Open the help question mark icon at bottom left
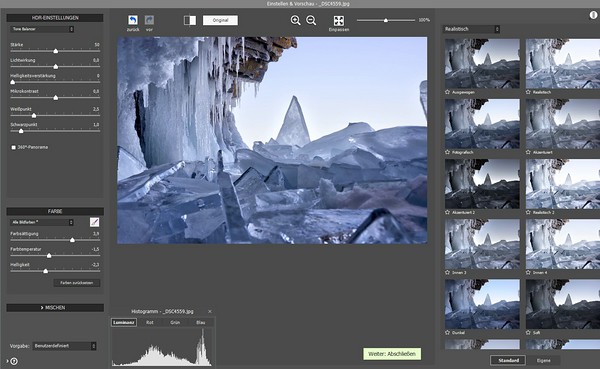600x369 pixels. click(14, 361)
